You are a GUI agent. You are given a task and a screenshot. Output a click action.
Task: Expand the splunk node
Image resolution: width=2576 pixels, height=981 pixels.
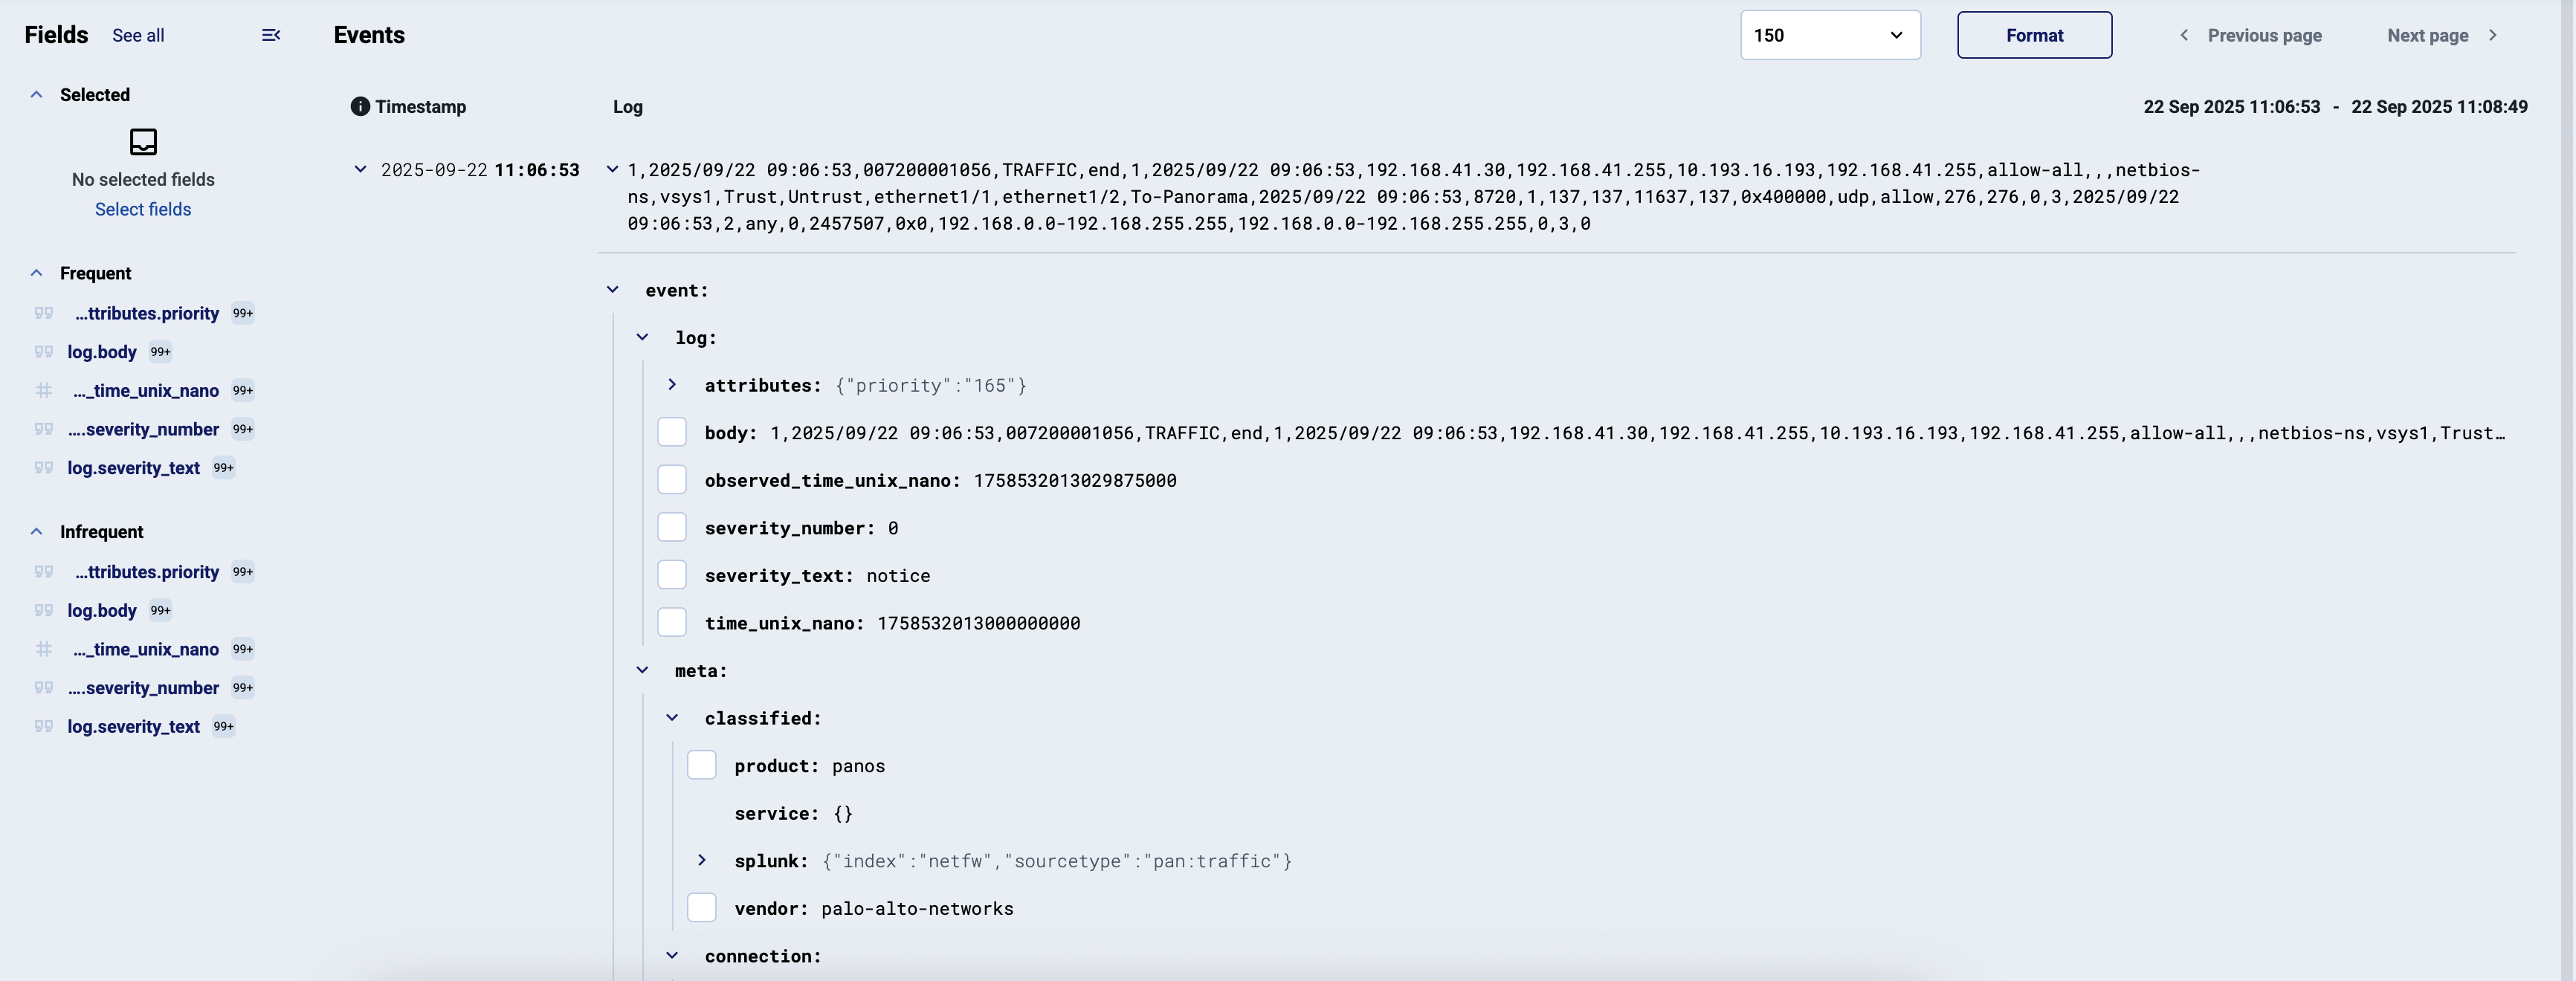click(x=702, y=860)
